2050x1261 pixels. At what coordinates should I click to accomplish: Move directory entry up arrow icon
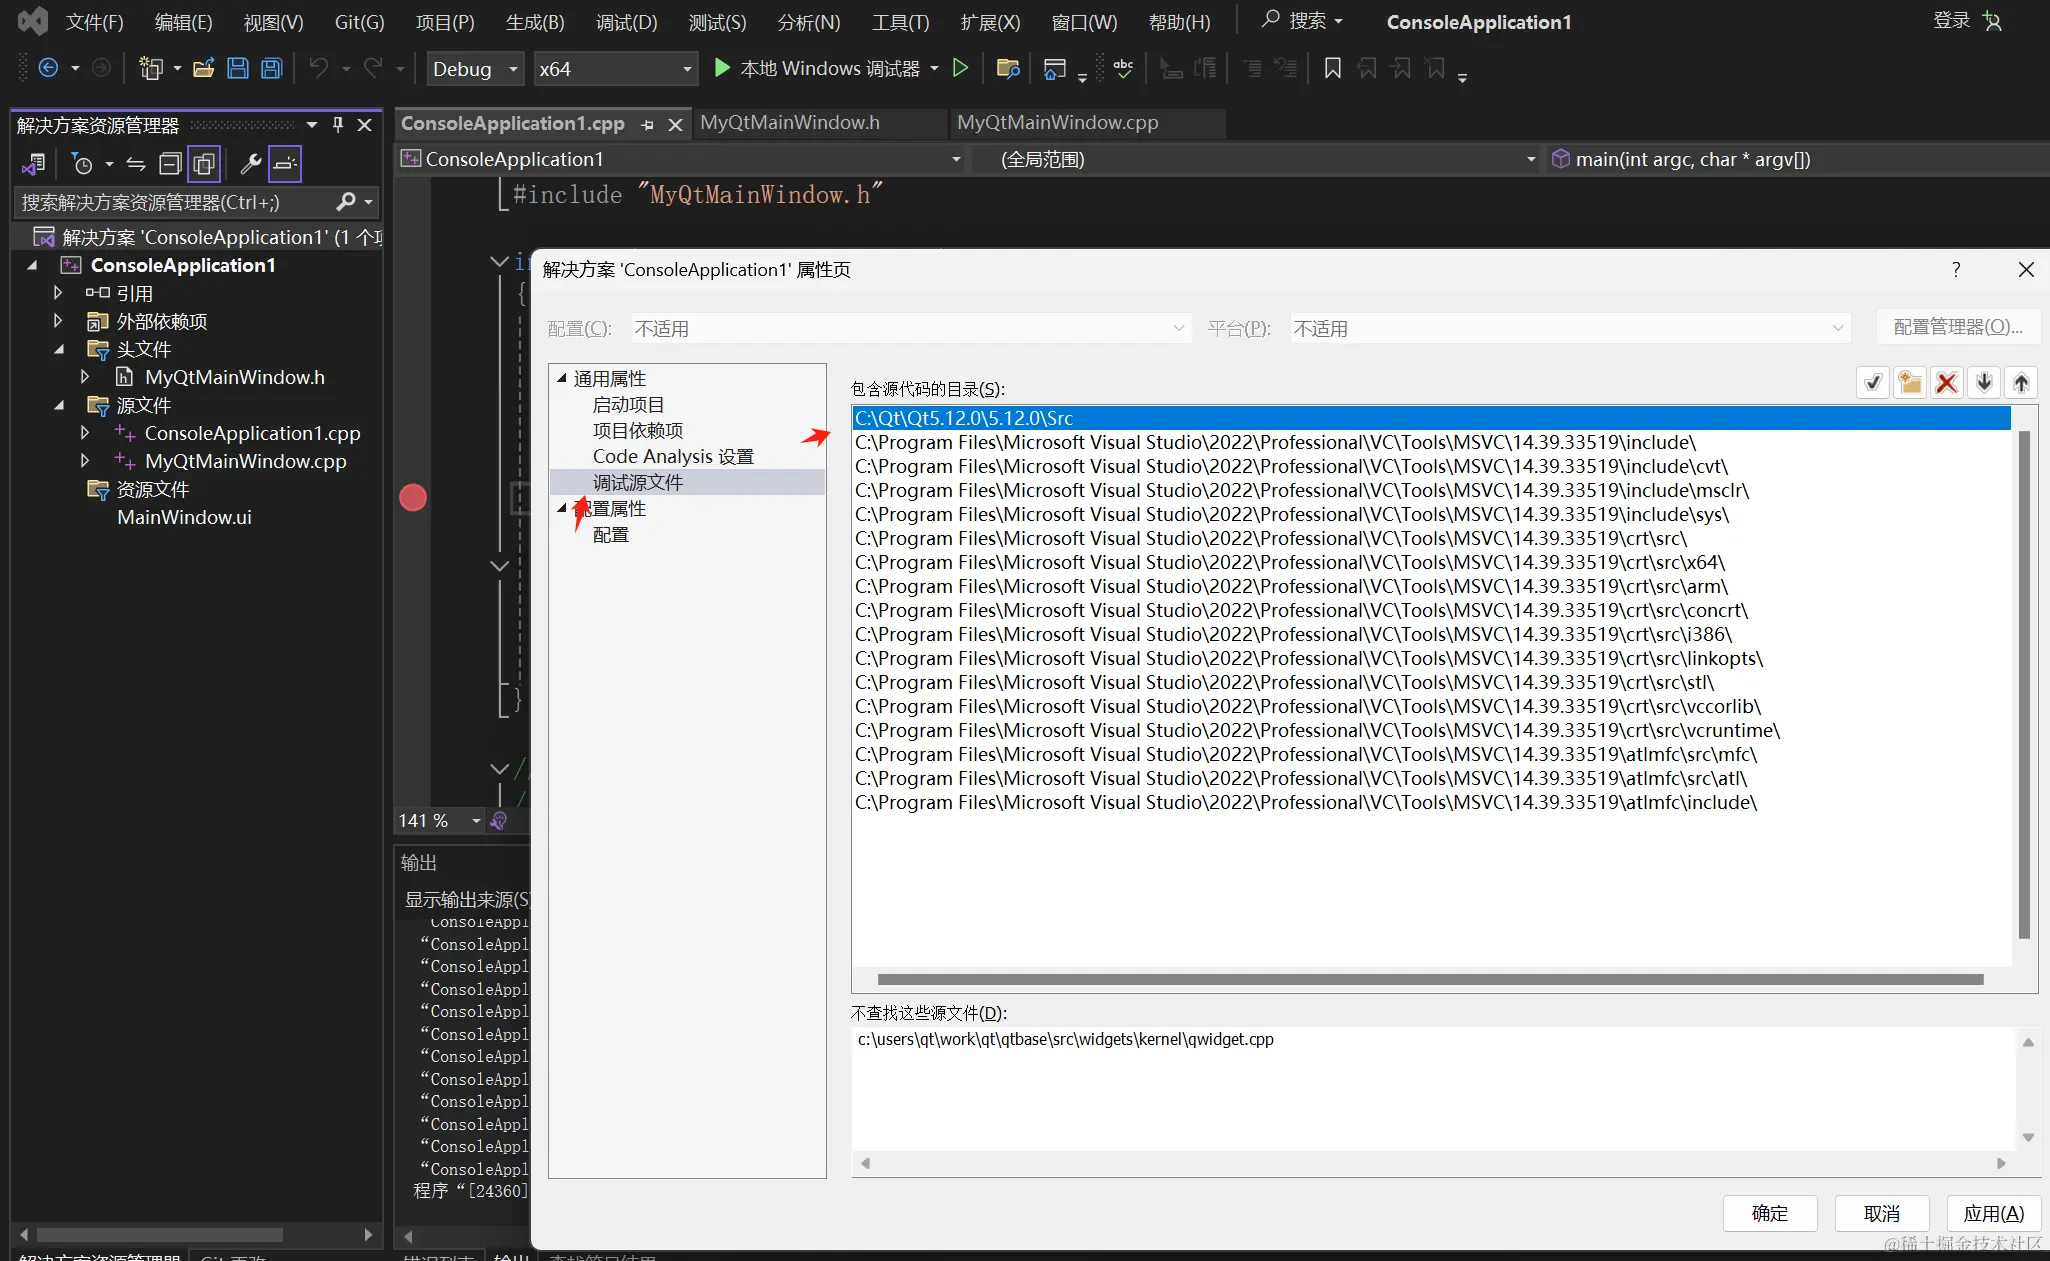(2021, 382)
